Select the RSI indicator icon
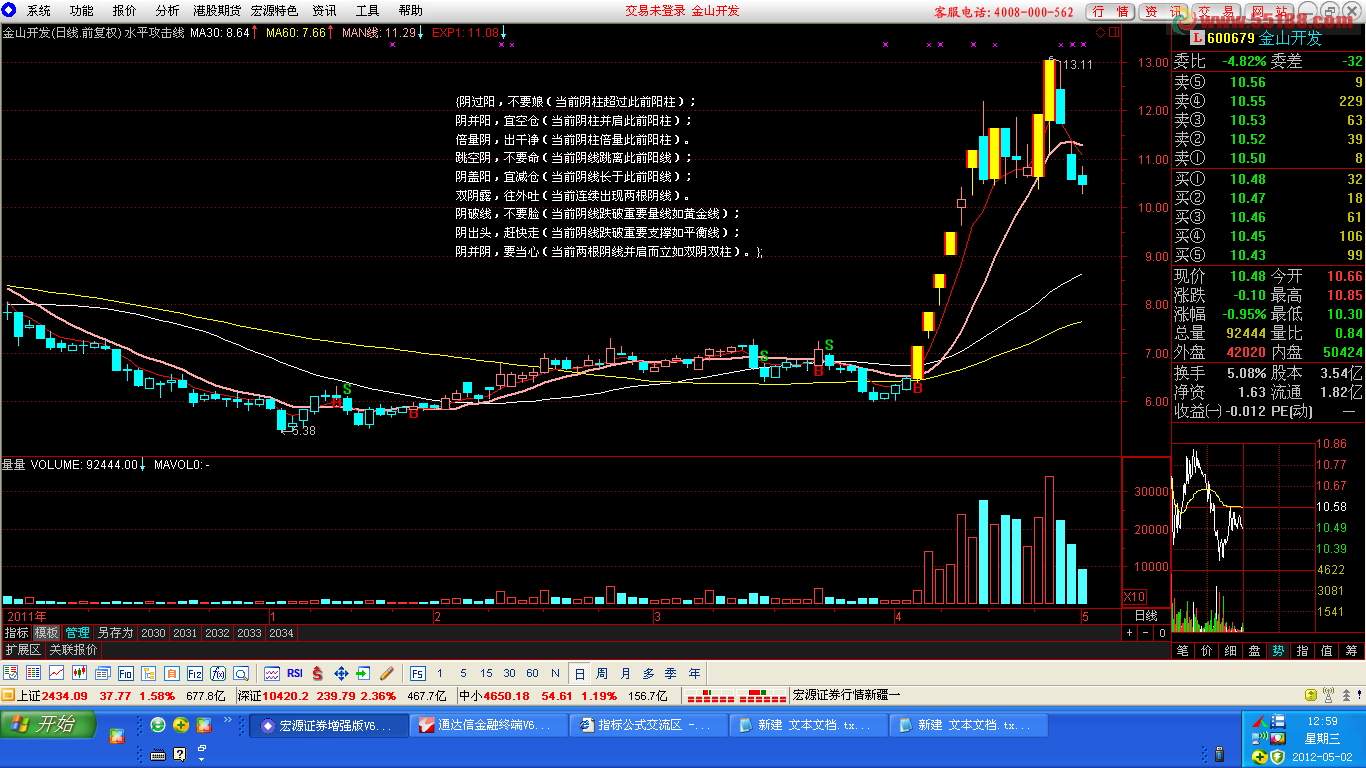This screenshot has height=768, width=1366. coord(295,673)
